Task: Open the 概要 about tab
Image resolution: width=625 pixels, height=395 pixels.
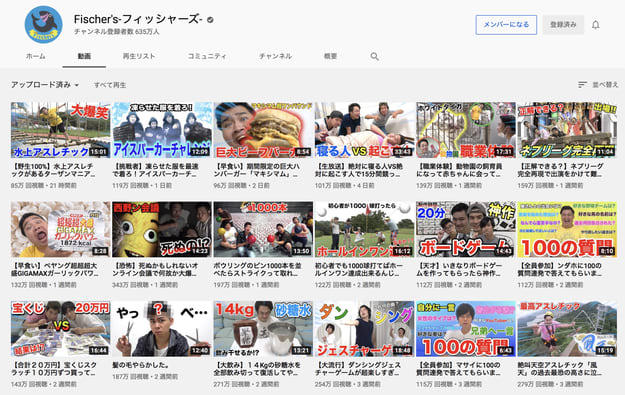Action: click(x=330, y=56)
